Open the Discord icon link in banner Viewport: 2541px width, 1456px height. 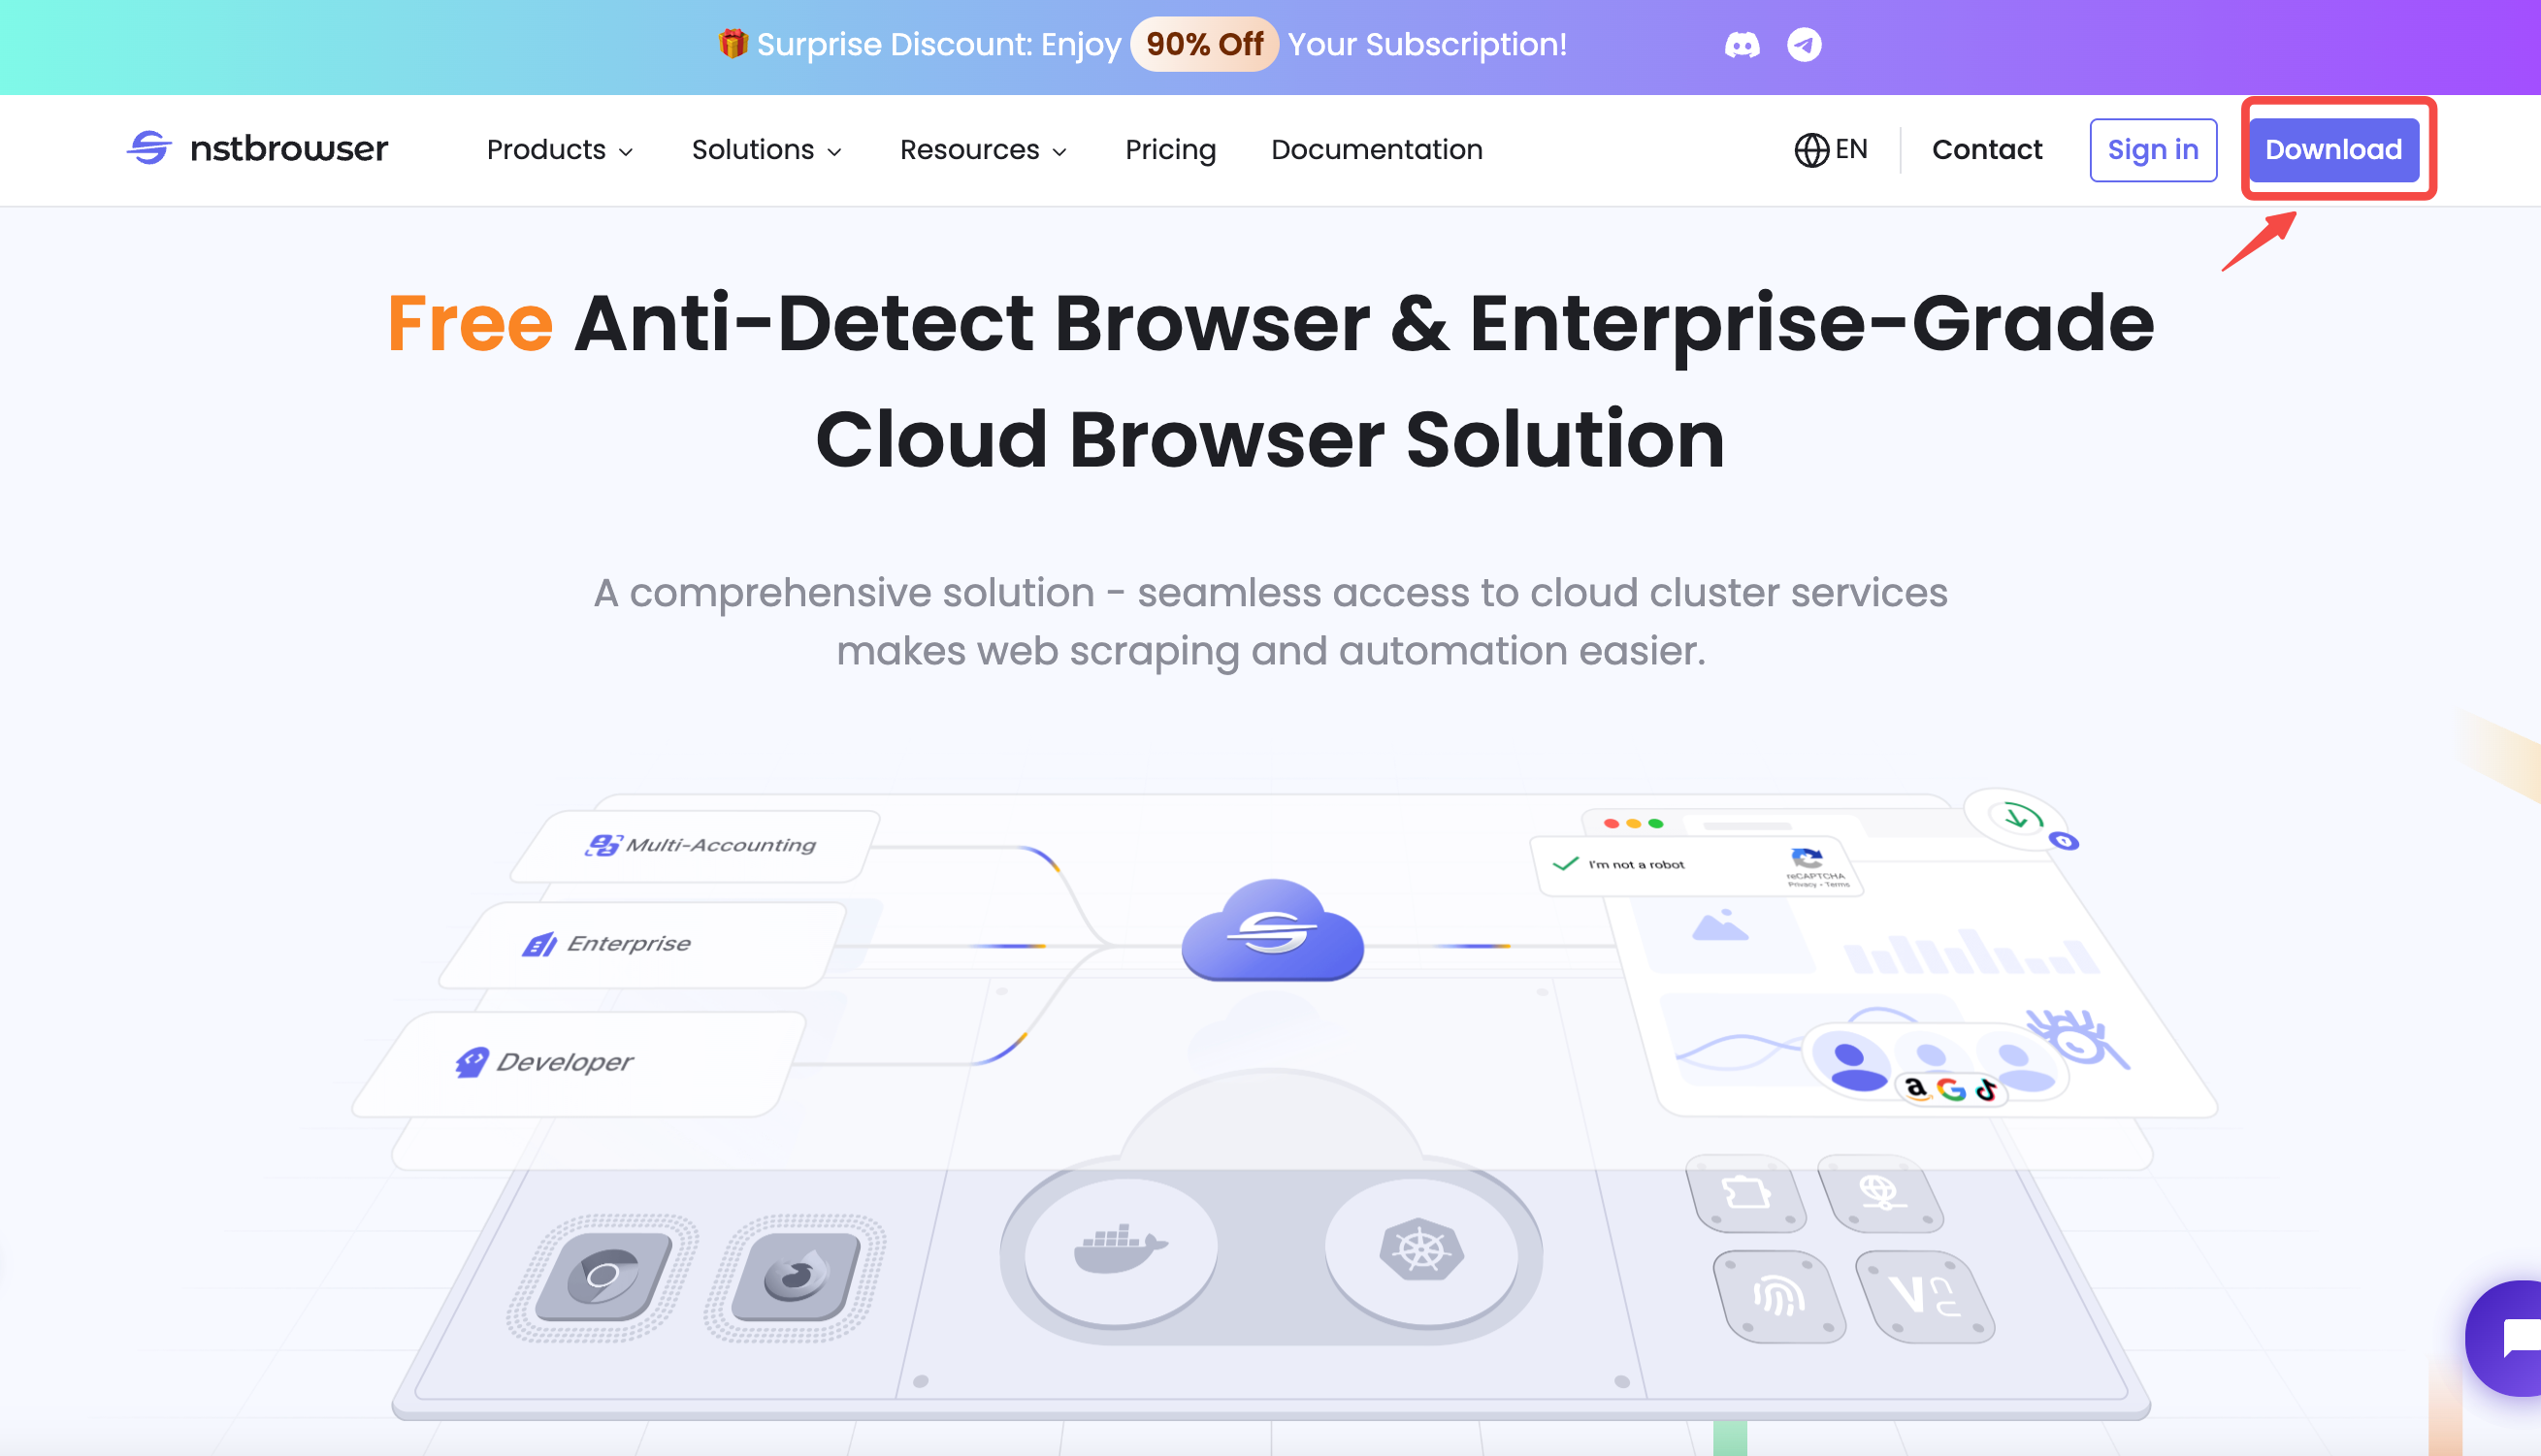1742,45
